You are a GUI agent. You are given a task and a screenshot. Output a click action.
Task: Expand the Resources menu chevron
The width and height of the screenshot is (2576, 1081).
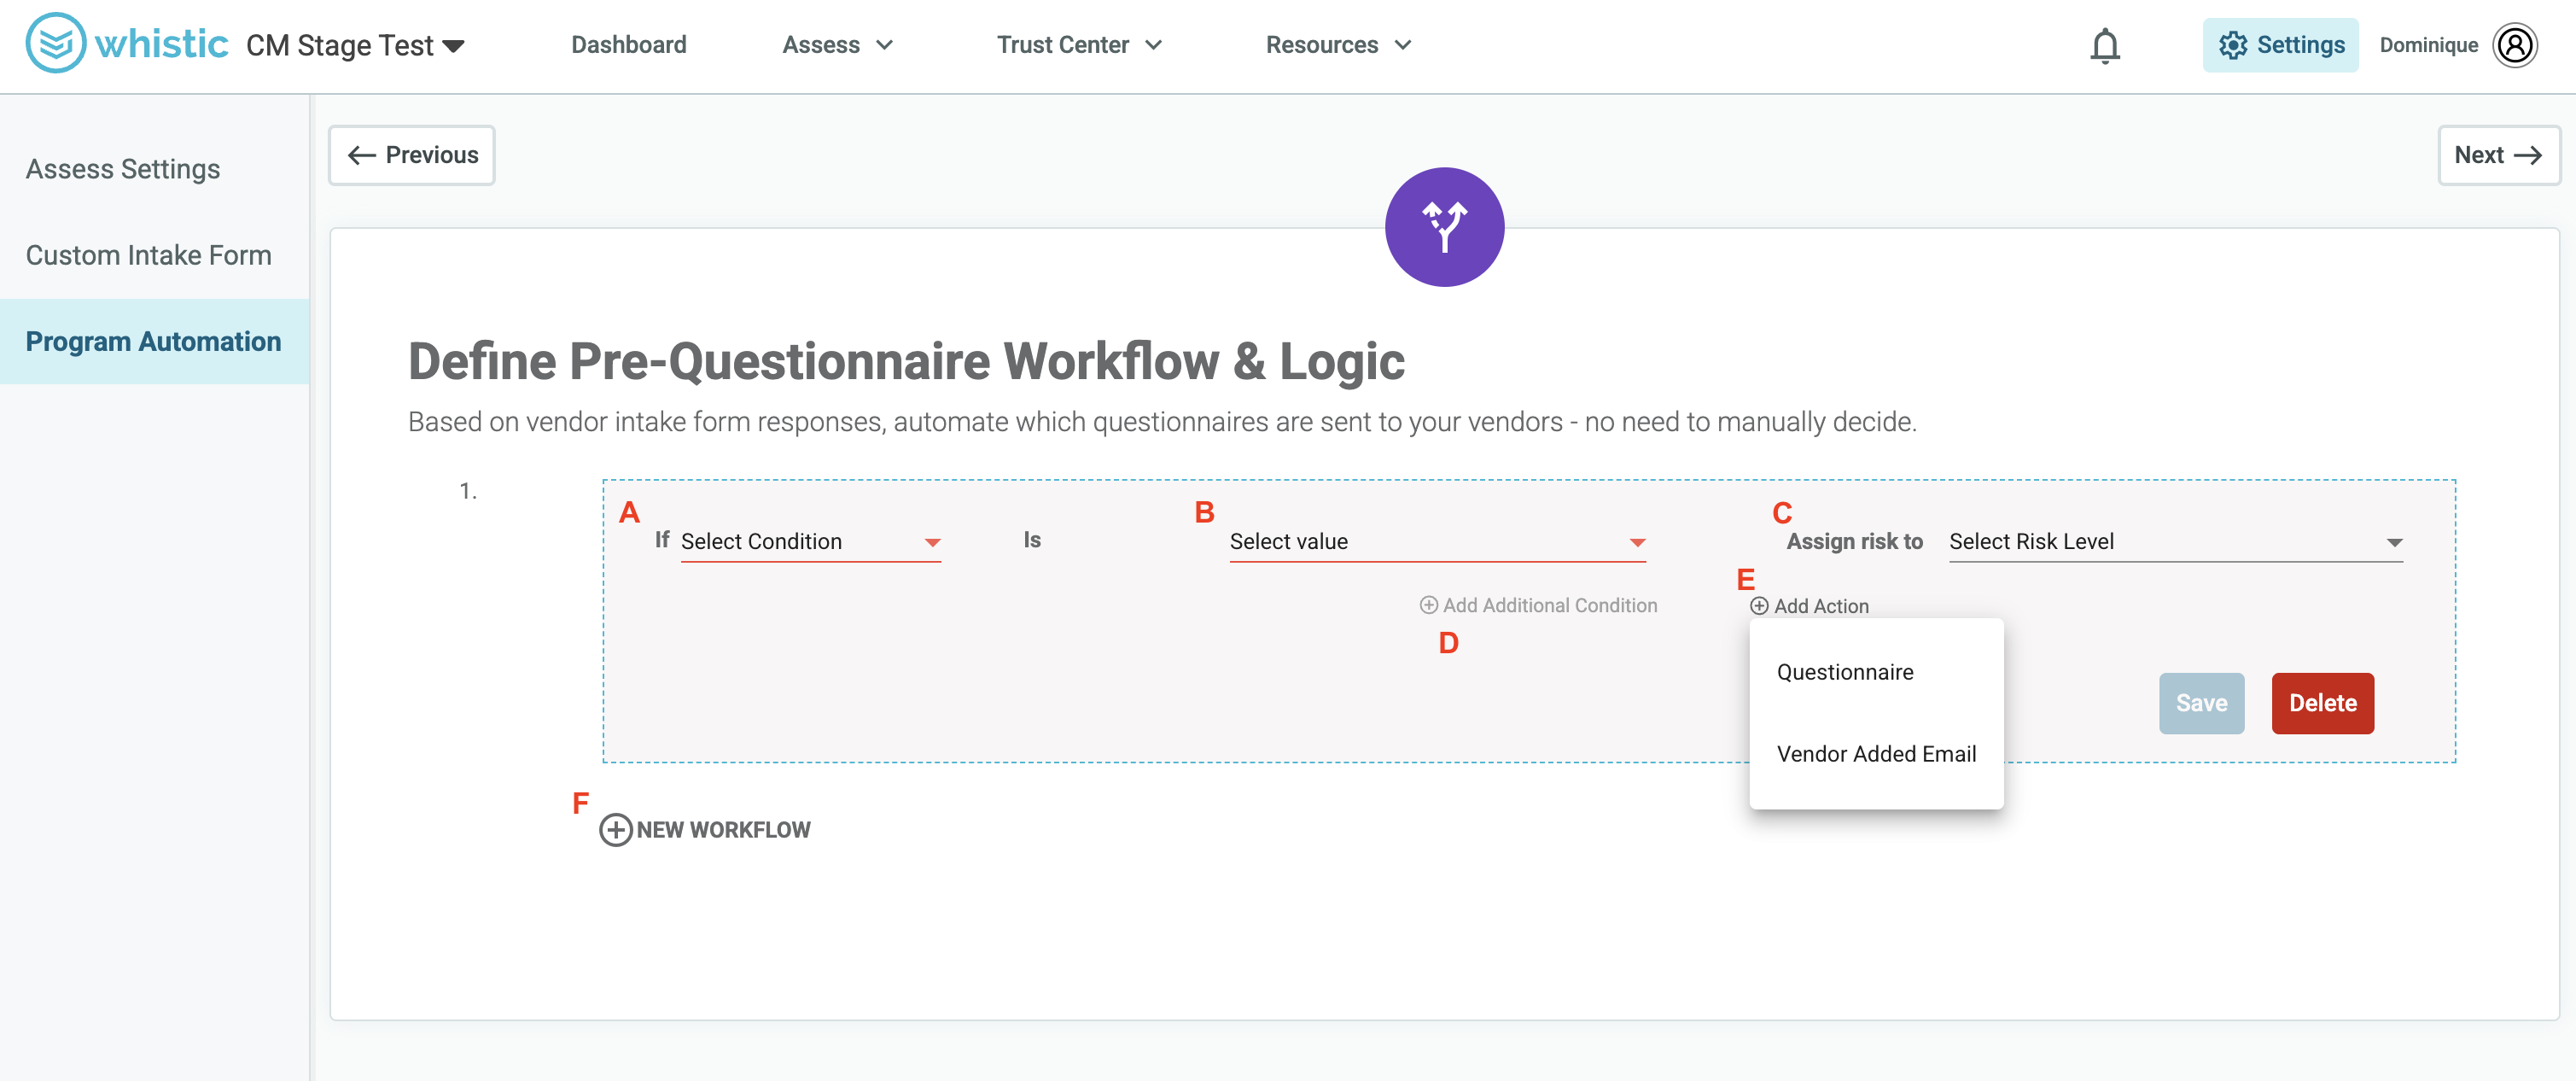[x=1402, y=45]
